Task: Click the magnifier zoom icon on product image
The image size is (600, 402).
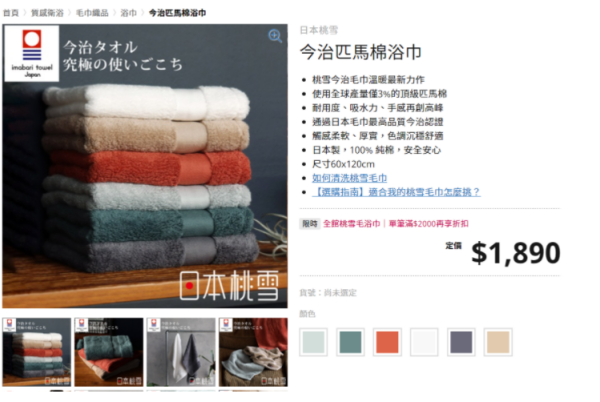Action: (275, 36)
